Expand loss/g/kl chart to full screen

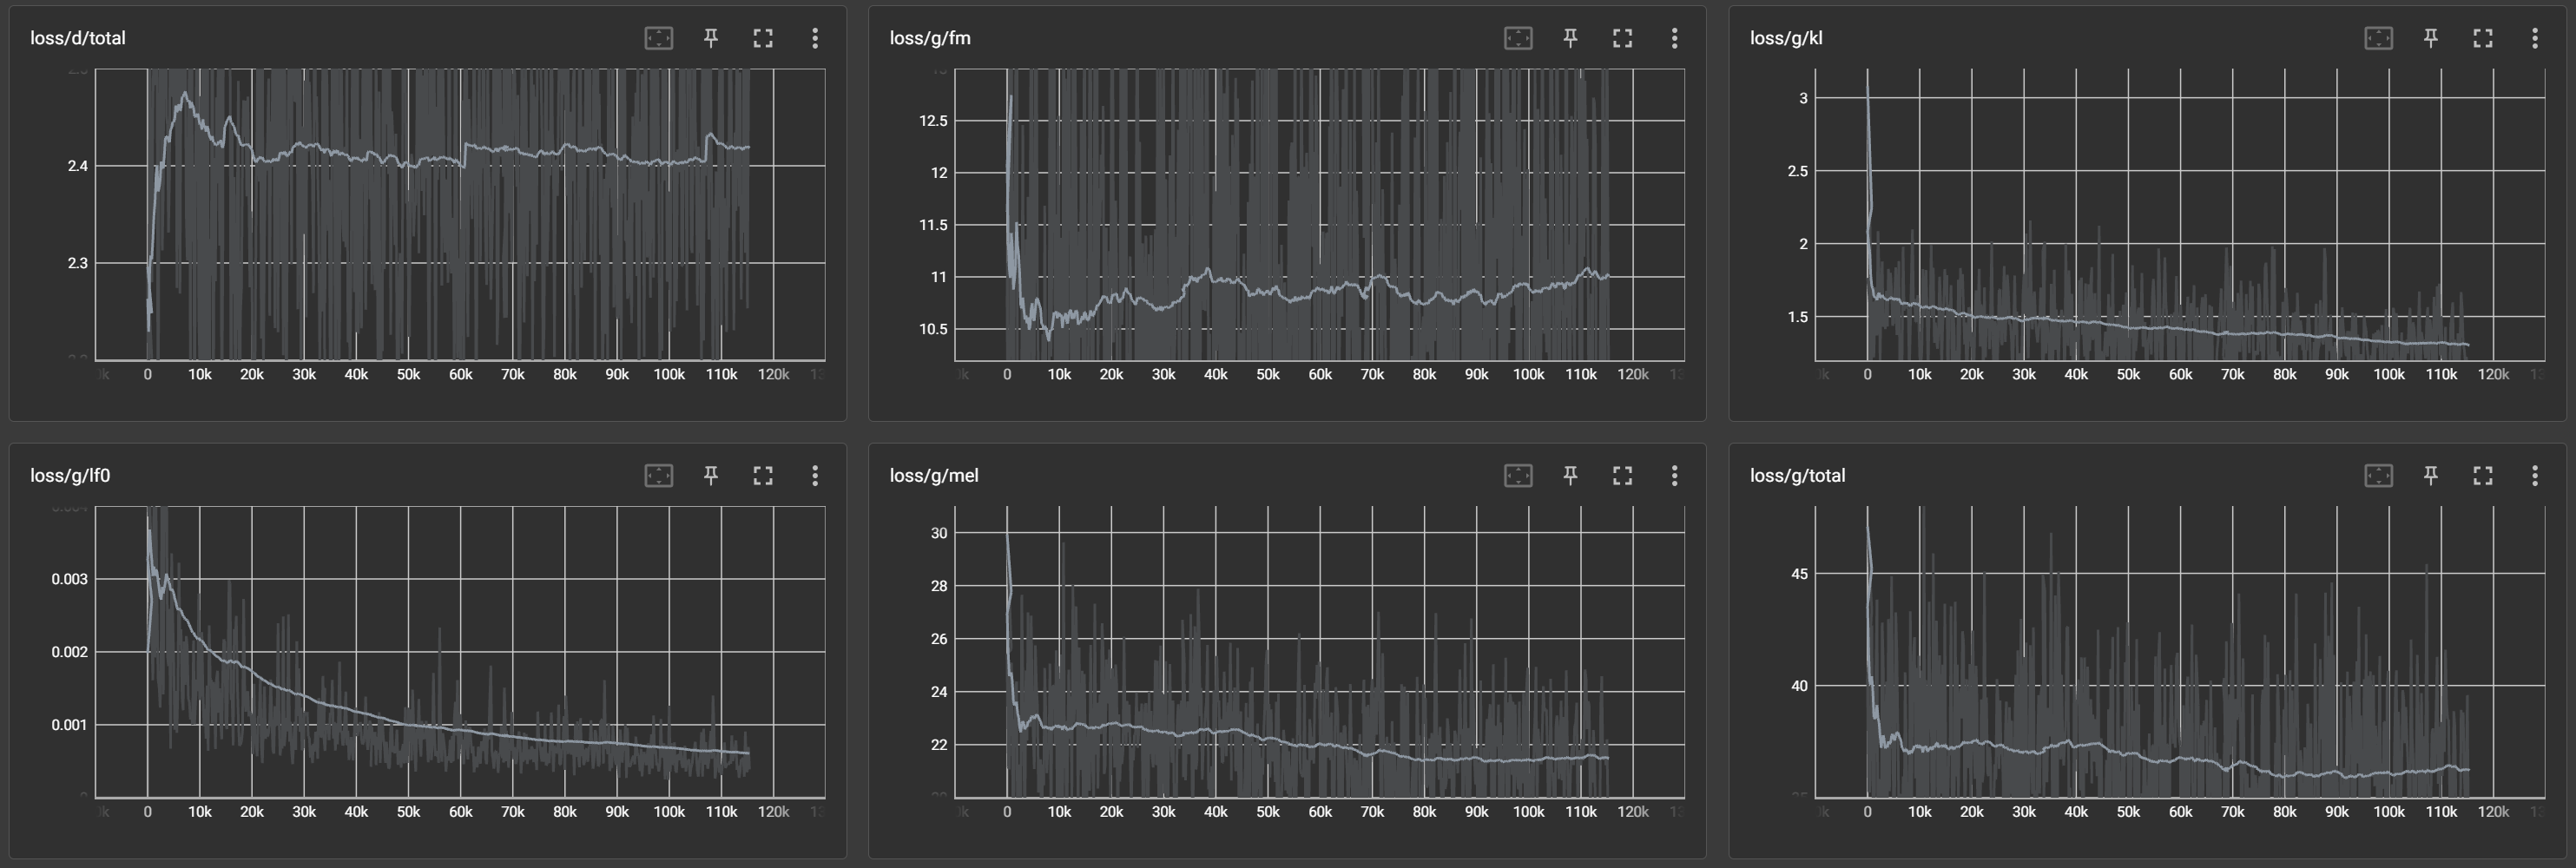click(x=2482, y=38)
